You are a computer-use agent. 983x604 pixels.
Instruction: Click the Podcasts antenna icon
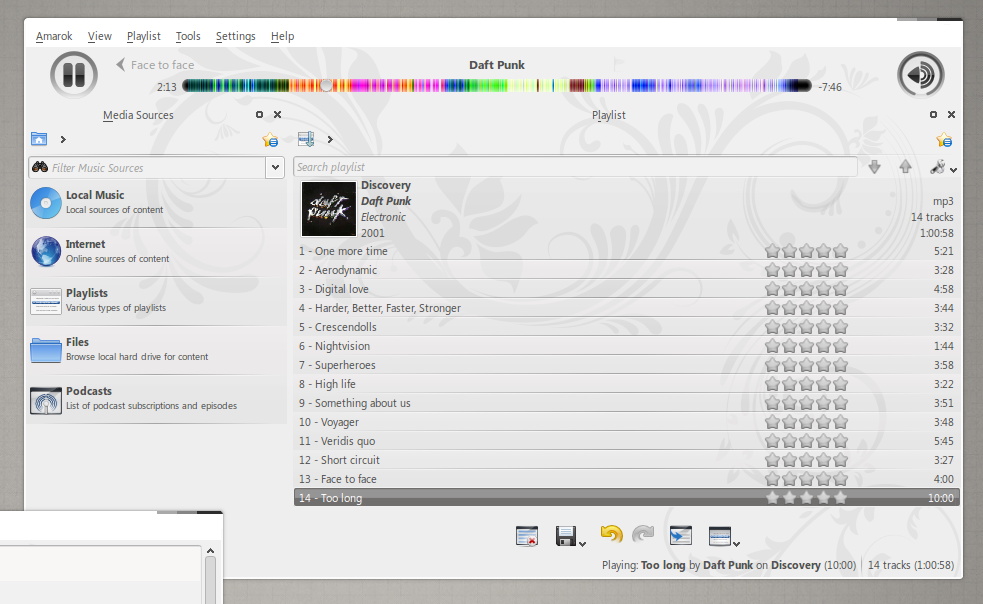pyautogui.click(x=46, y=400)
